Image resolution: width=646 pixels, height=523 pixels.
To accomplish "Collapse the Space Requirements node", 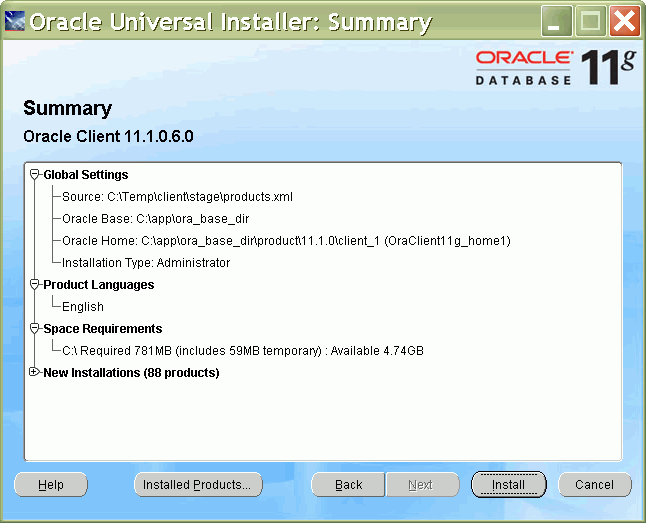I will click(x=35, y=328).
